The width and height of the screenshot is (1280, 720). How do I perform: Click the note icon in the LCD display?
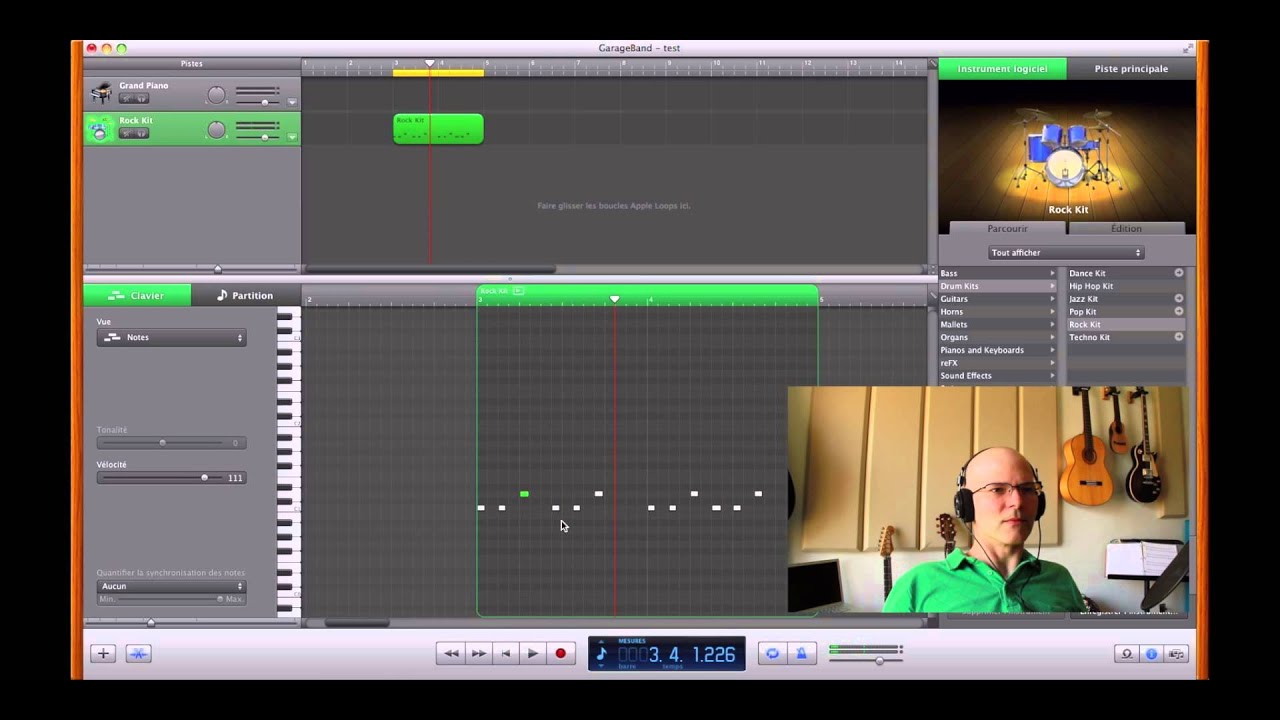point(601,654)
